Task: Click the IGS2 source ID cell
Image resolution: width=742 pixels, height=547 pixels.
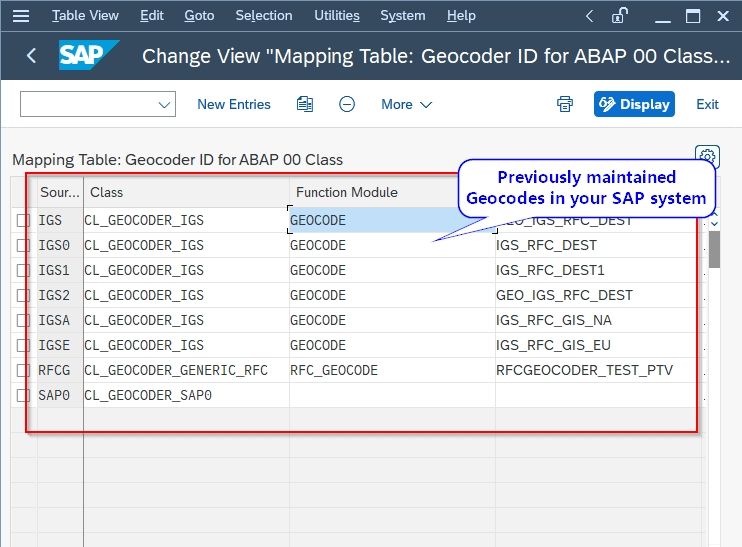Action: click(60, 296)
